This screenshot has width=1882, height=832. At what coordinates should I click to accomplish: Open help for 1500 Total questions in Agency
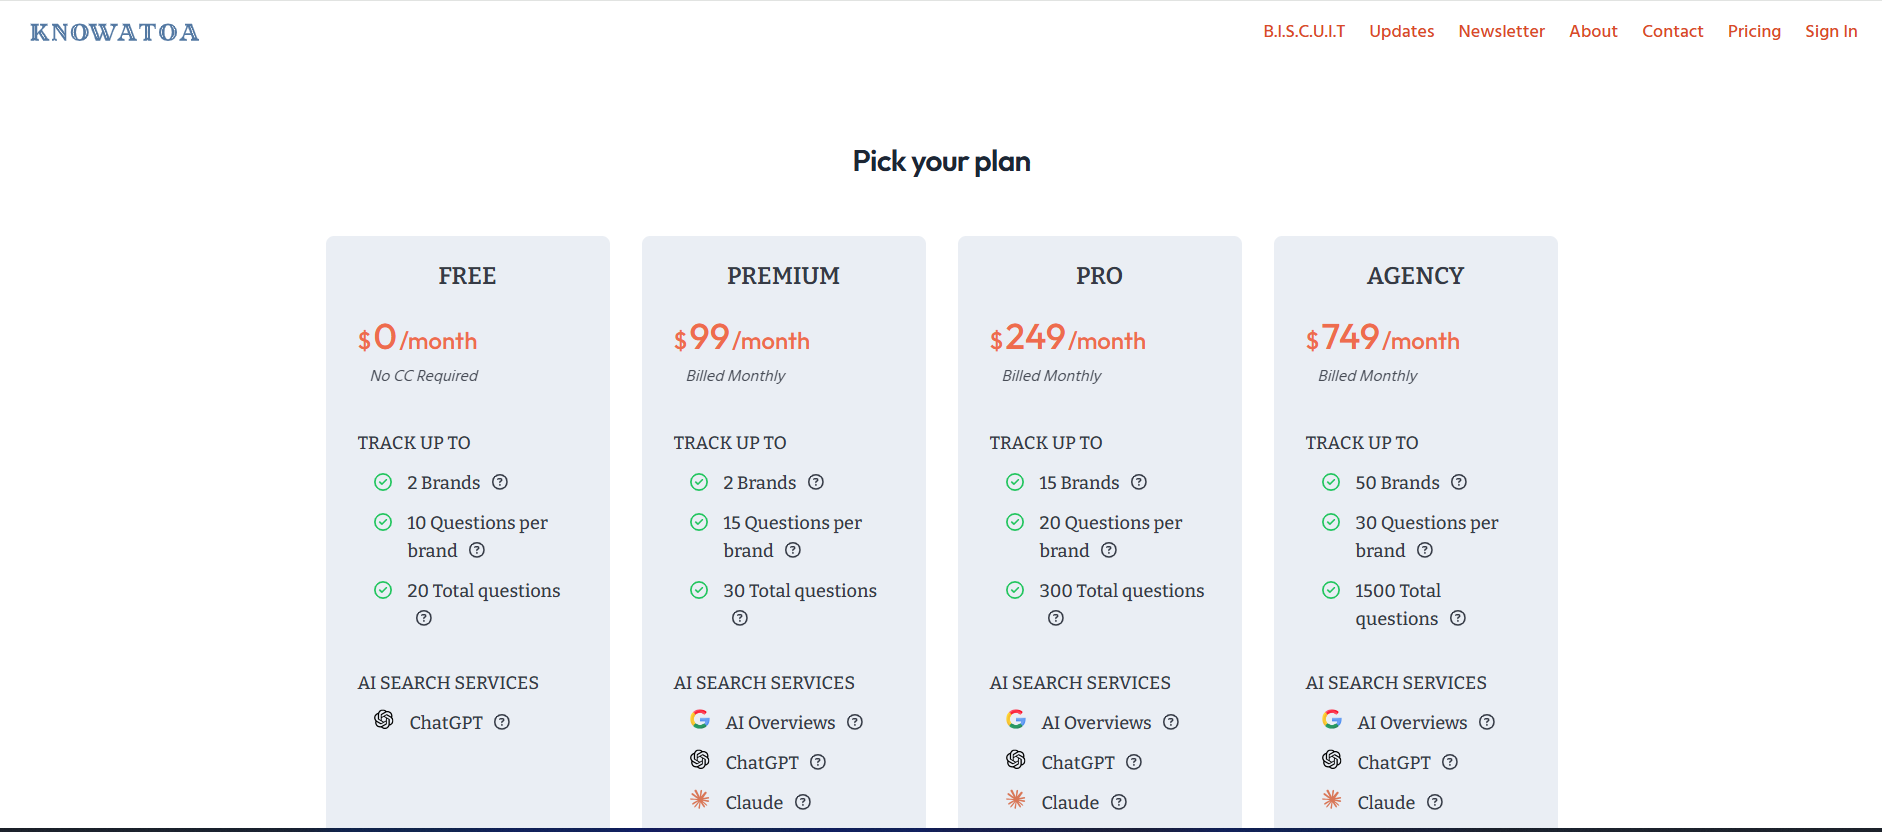coord(1458,618)
